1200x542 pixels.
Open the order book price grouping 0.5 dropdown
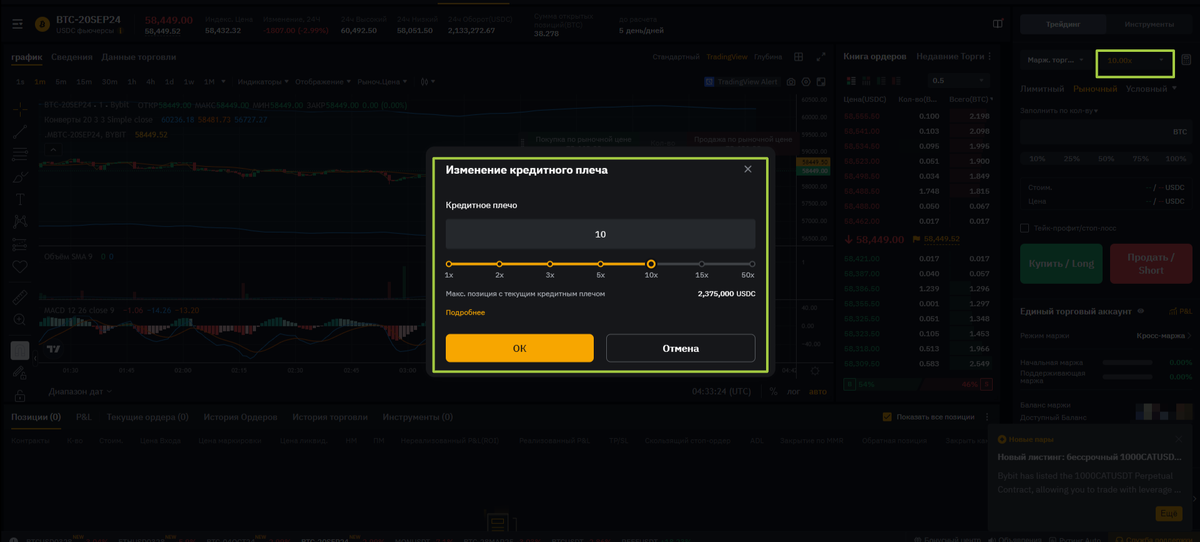click(958, 80)
